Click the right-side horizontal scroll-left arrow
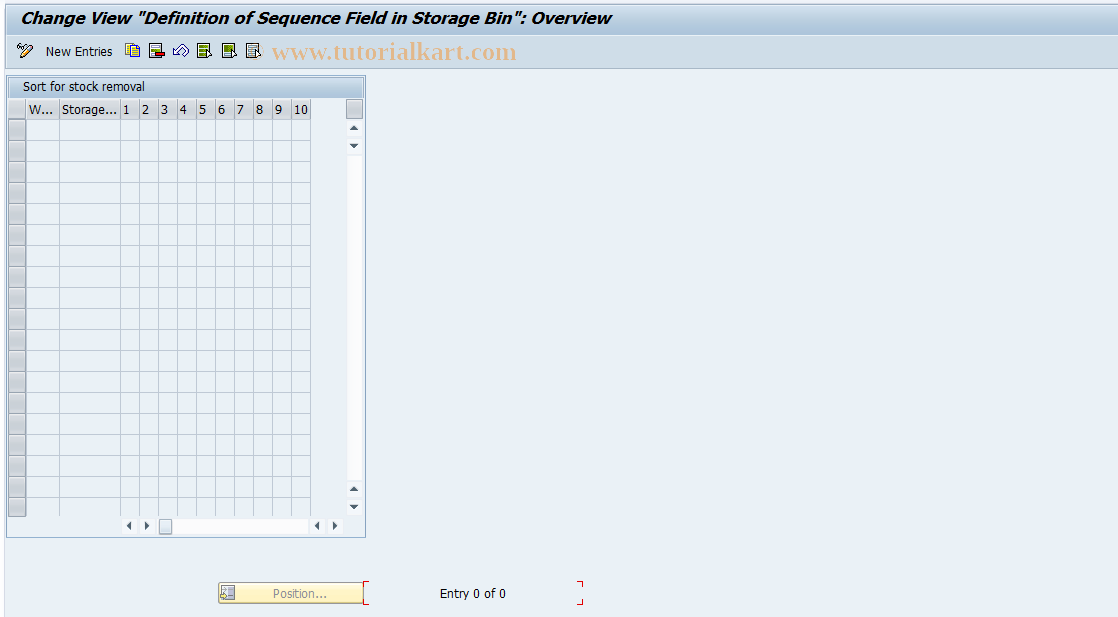The height and width of the screenshot is (617, 1118). 317,526
